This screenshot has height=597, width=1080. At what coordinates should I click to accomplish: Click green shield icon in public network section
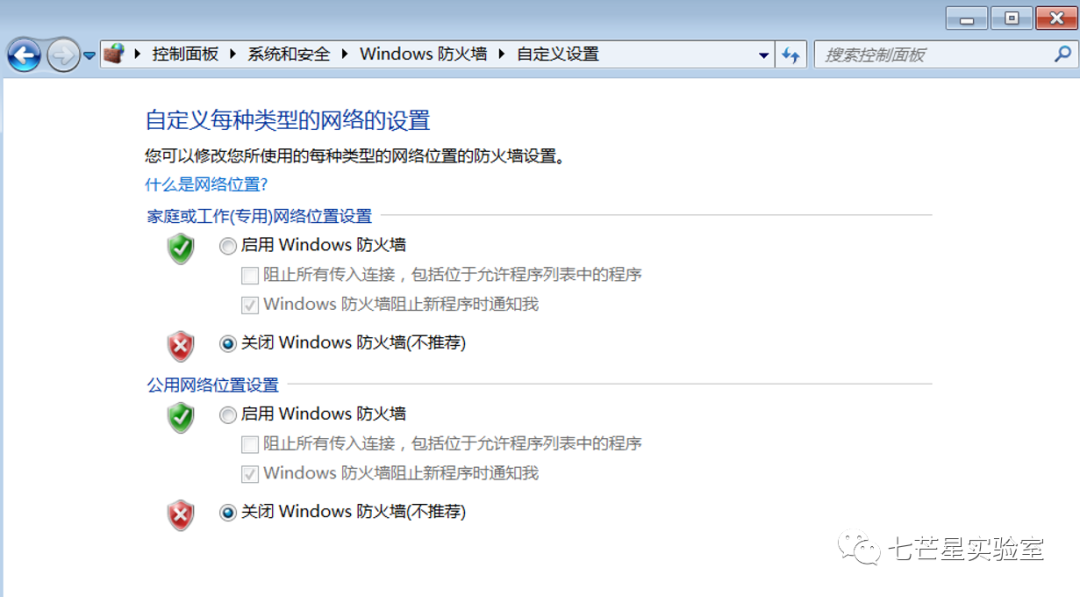pyautogui.click(x=180, y=417)
